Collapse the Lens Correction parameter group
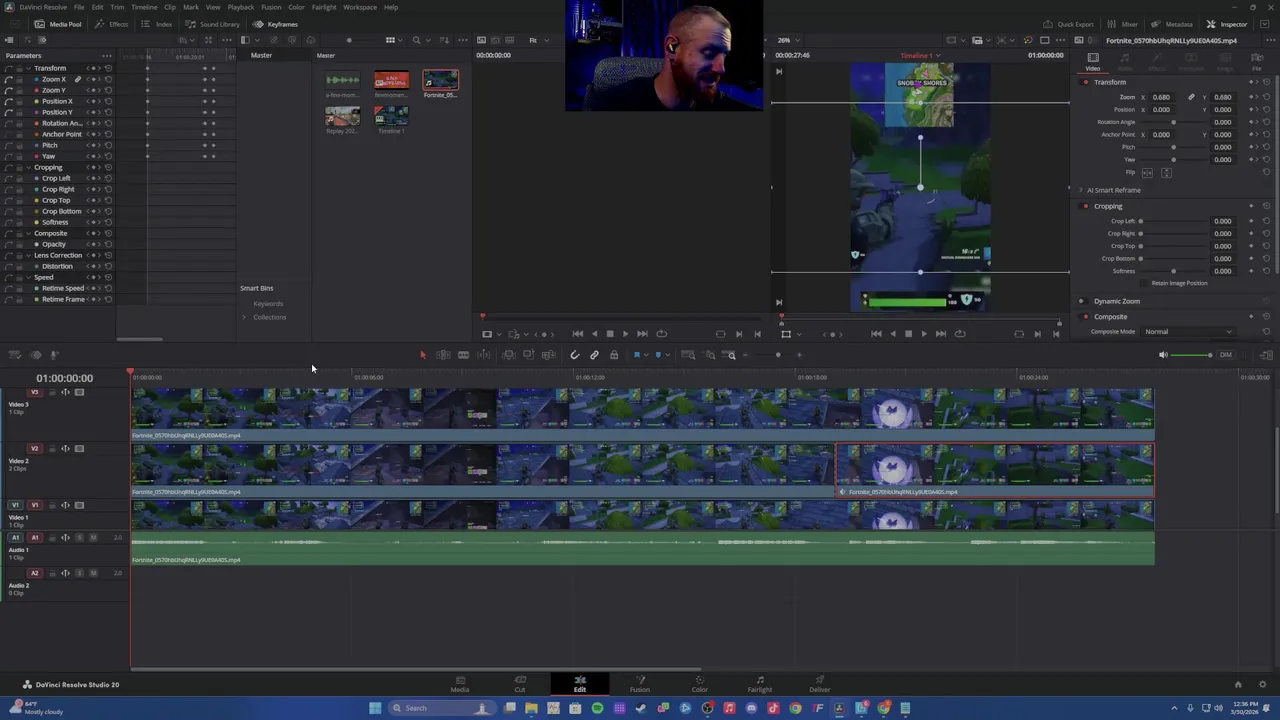Screen dimensions: 1280x720 pos(28,255)
